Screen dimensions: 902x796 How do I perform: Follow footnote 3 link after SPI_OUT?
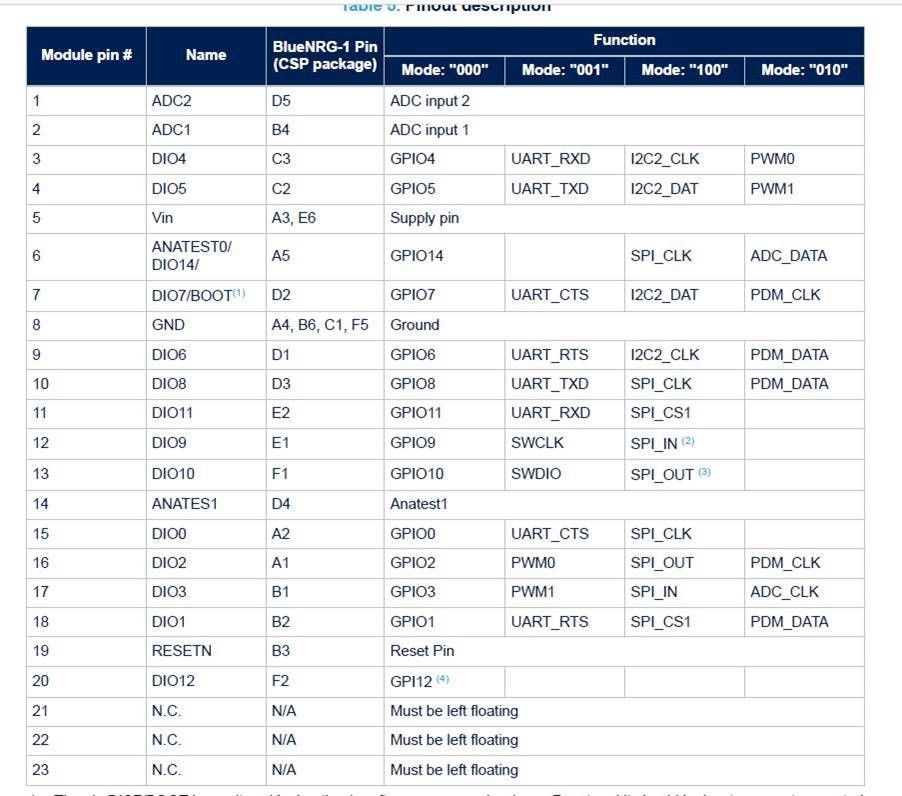coord(704,472)
